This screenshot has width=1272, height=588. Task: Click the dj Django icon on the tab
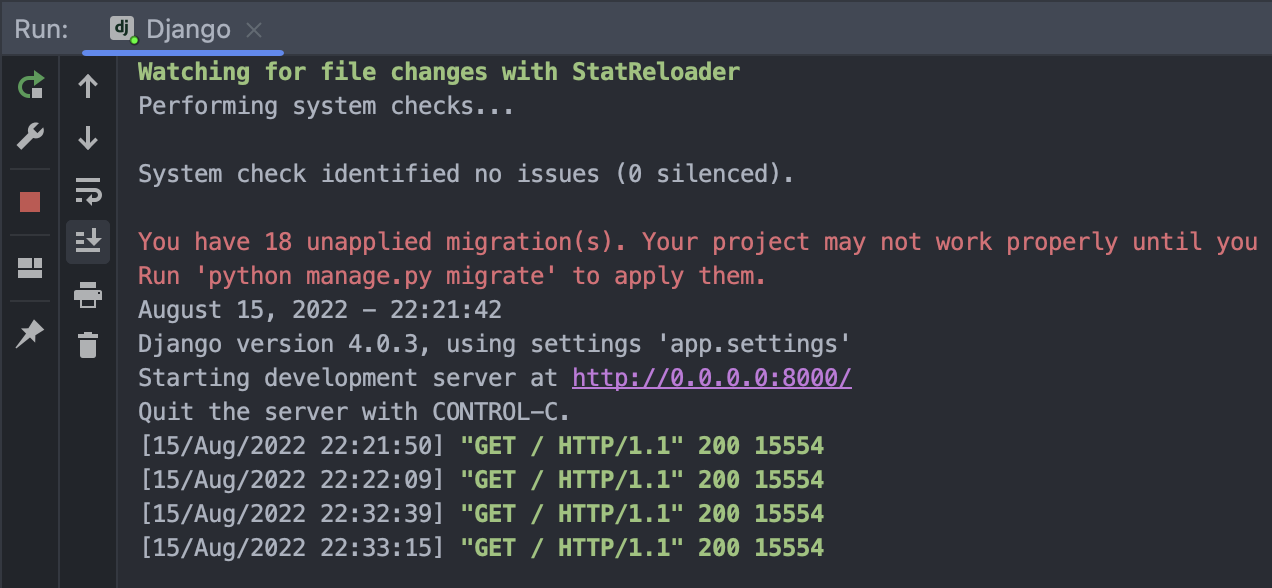[x=120, y=29]
